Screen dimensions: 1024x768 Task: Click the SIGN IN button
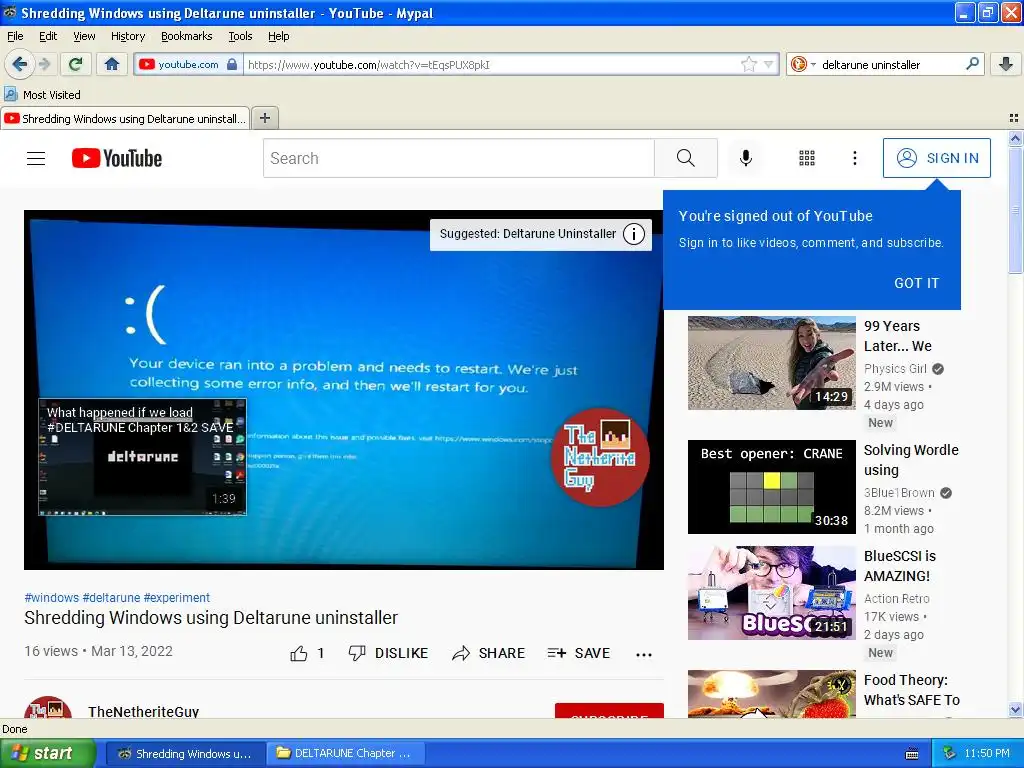(936, 158)
